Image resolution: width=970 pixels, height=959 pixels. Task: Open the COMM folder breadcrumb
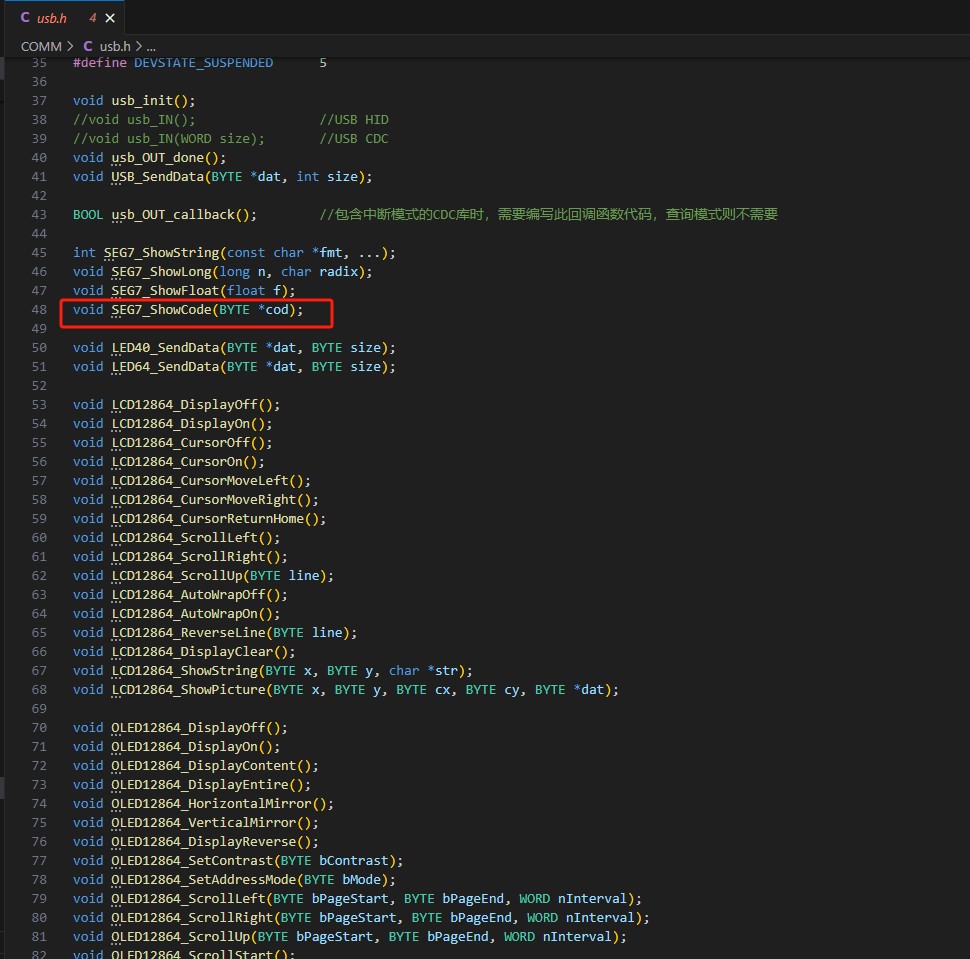click(41, 46)
